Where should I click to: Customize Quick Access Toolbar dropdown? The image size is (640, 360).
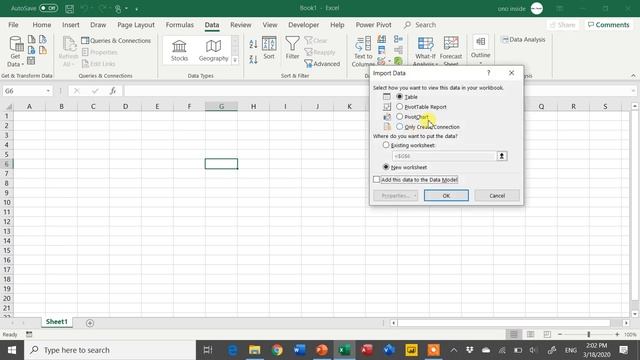point(136,9)
